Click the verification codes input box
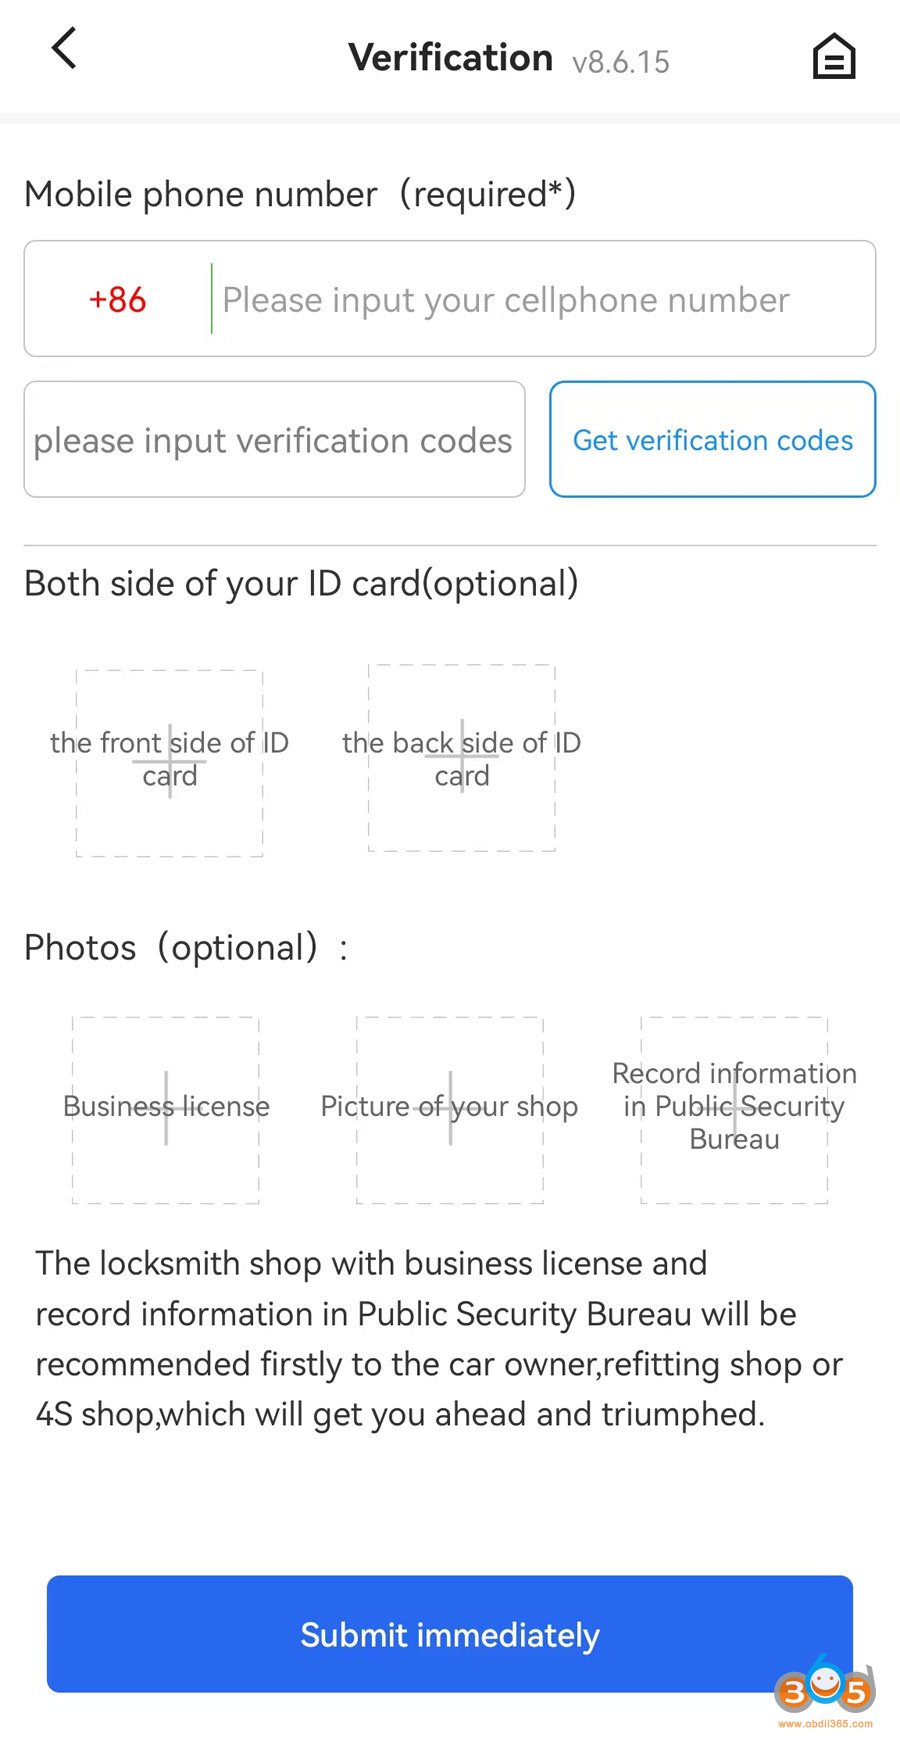The image size is (900, 1763). pos(274,440)
